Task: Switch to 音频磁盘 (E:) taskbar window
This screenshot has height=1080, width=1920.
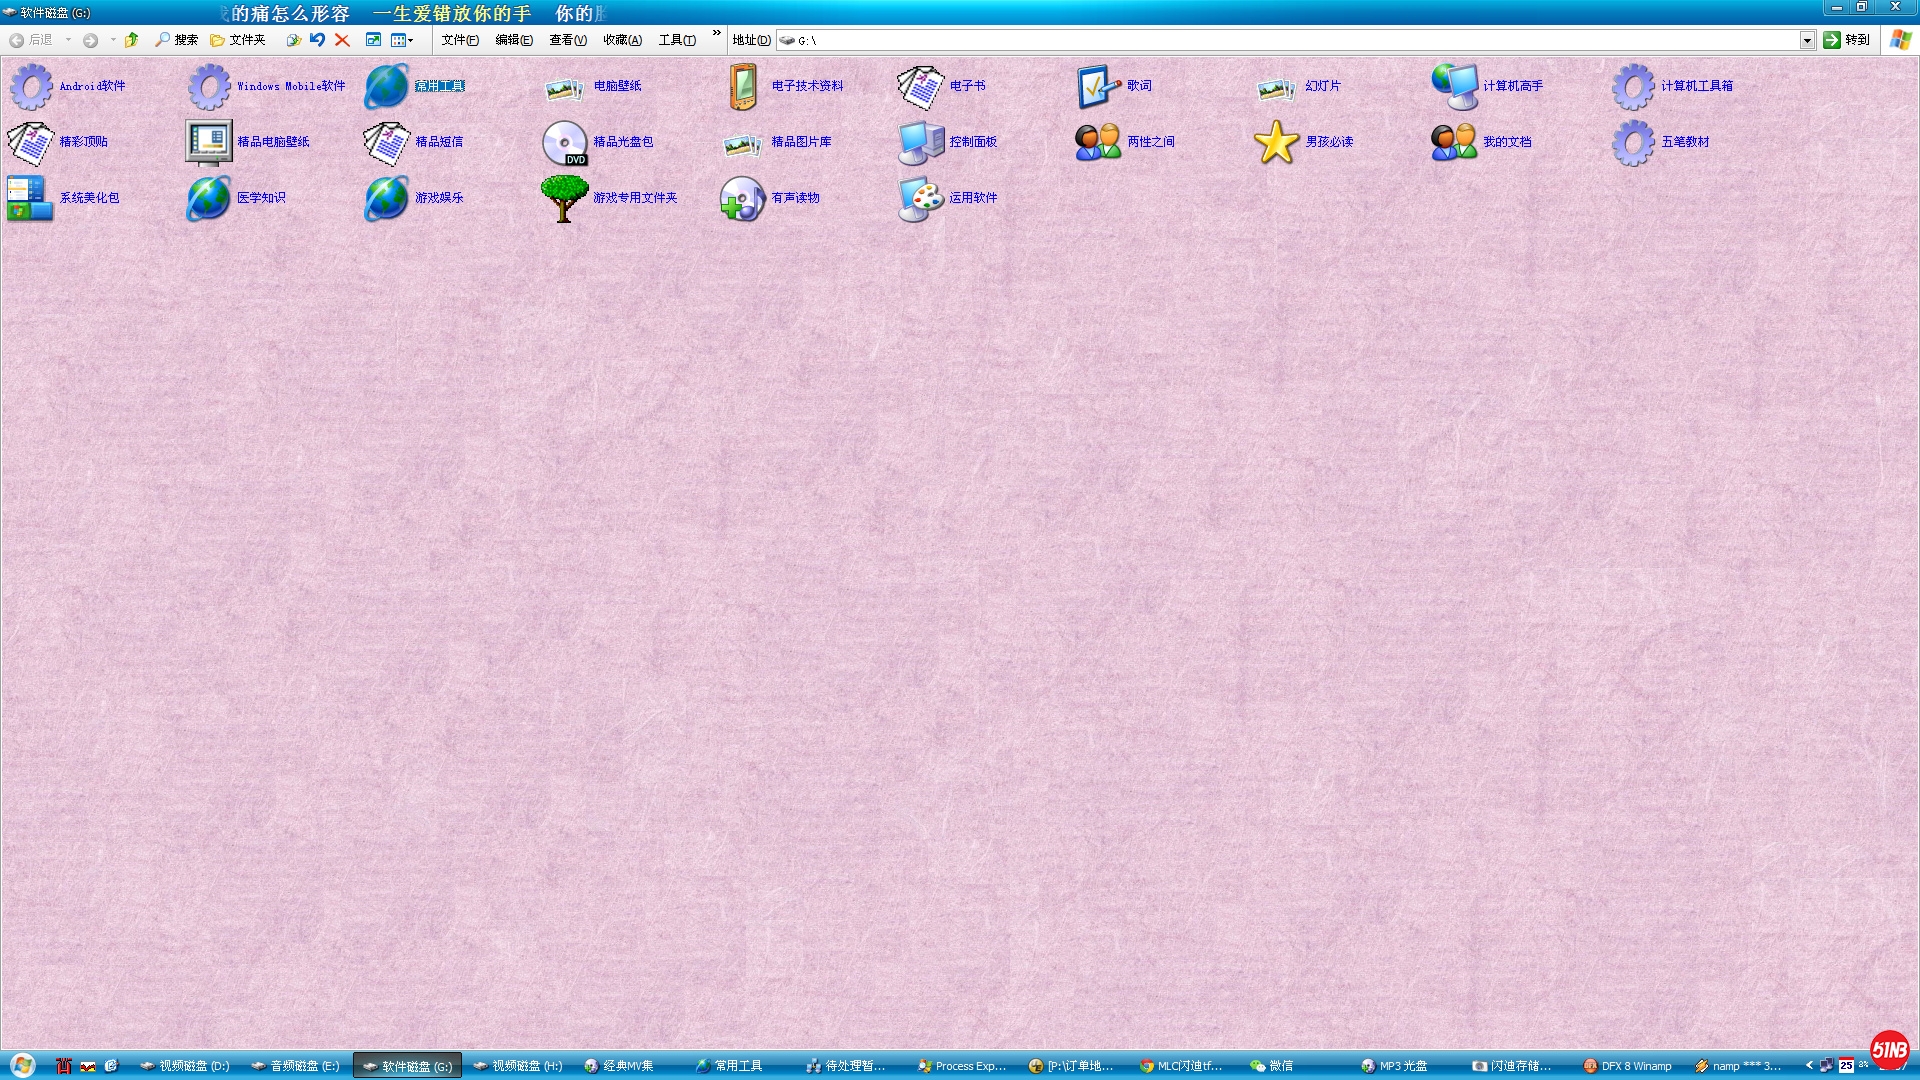Action: click(296, 1066)
